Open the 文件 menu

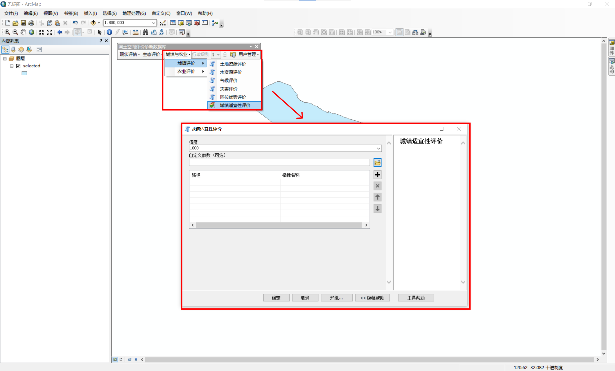[11, 13]
